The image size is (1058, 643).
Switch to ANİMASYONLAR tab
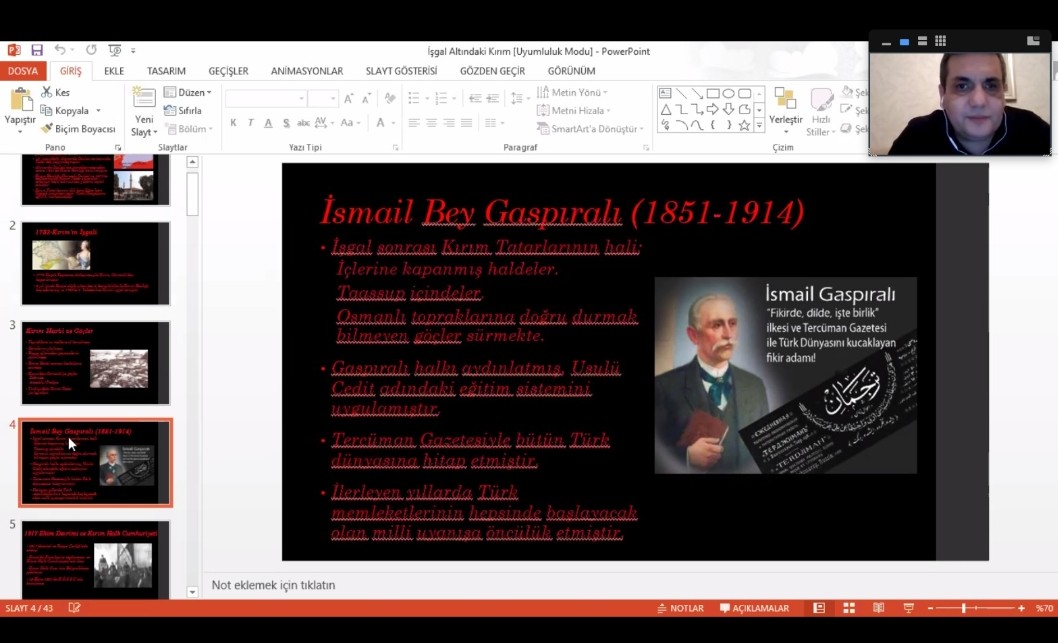tap(307, 71)
